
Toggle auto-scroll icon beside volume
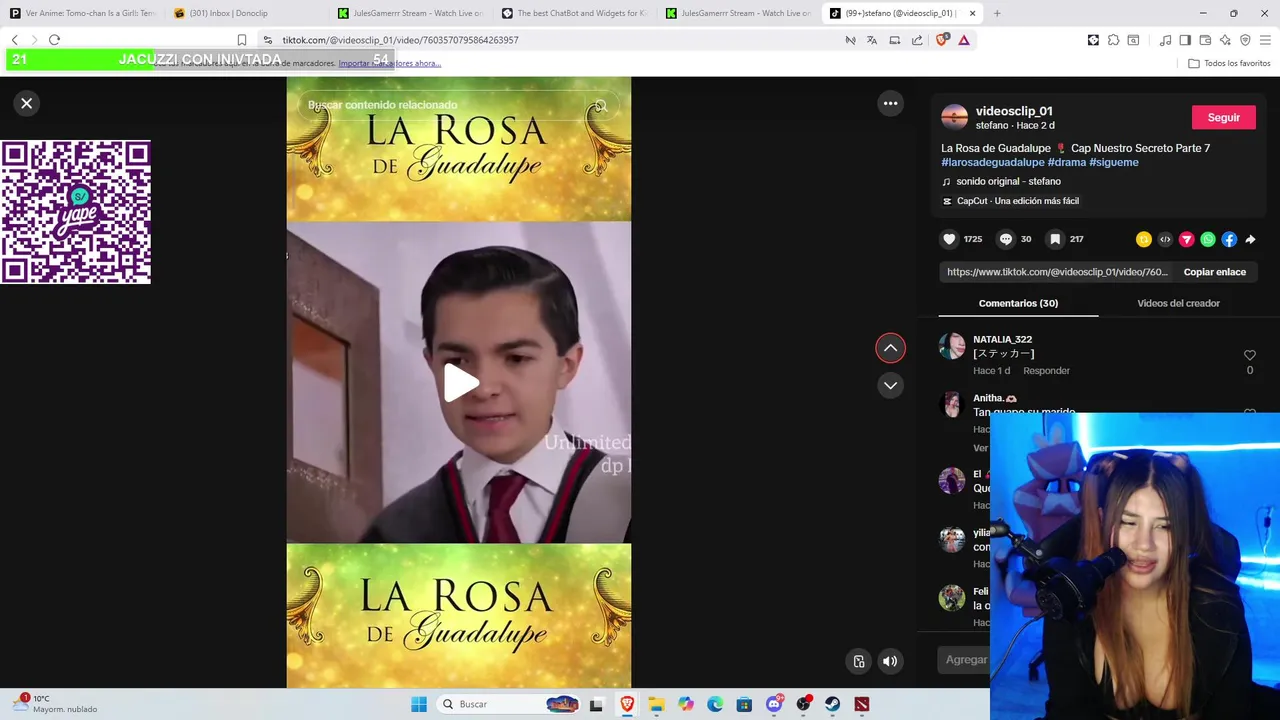(859, 661)
